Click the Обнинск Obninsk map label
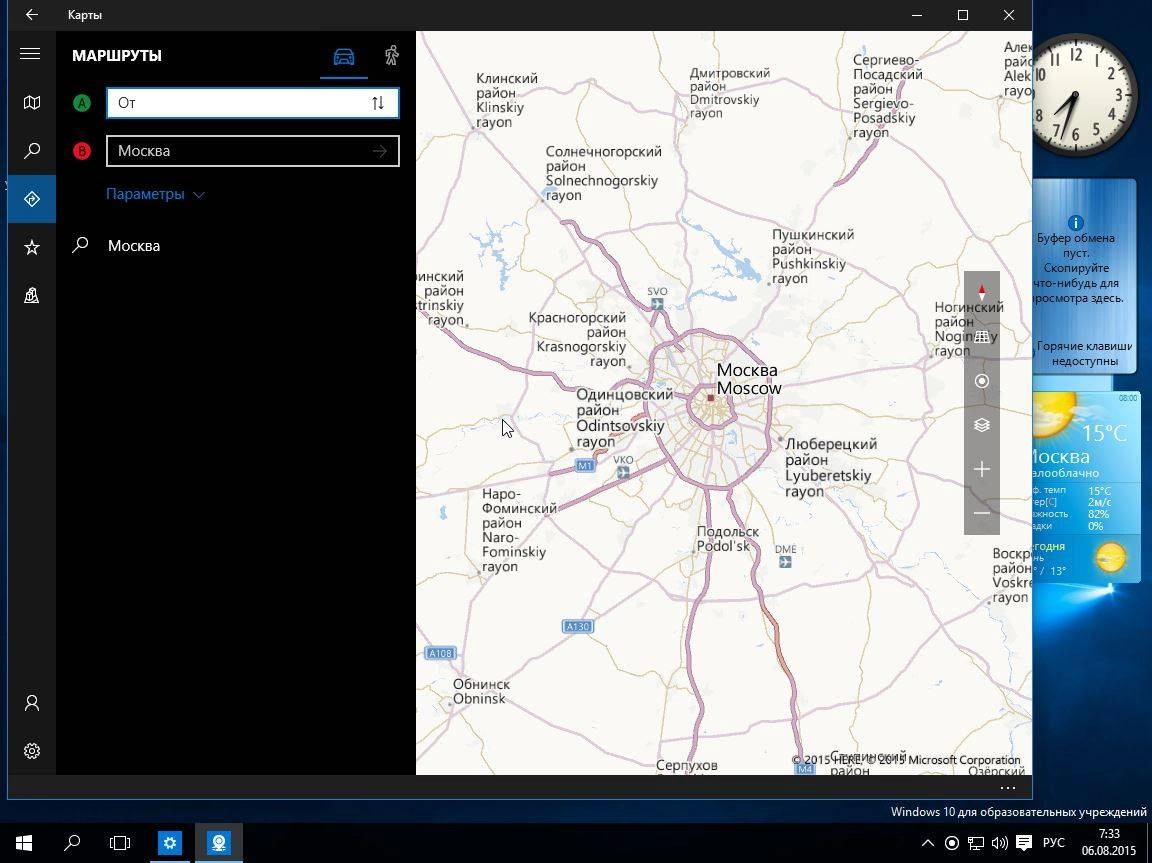 481,691
